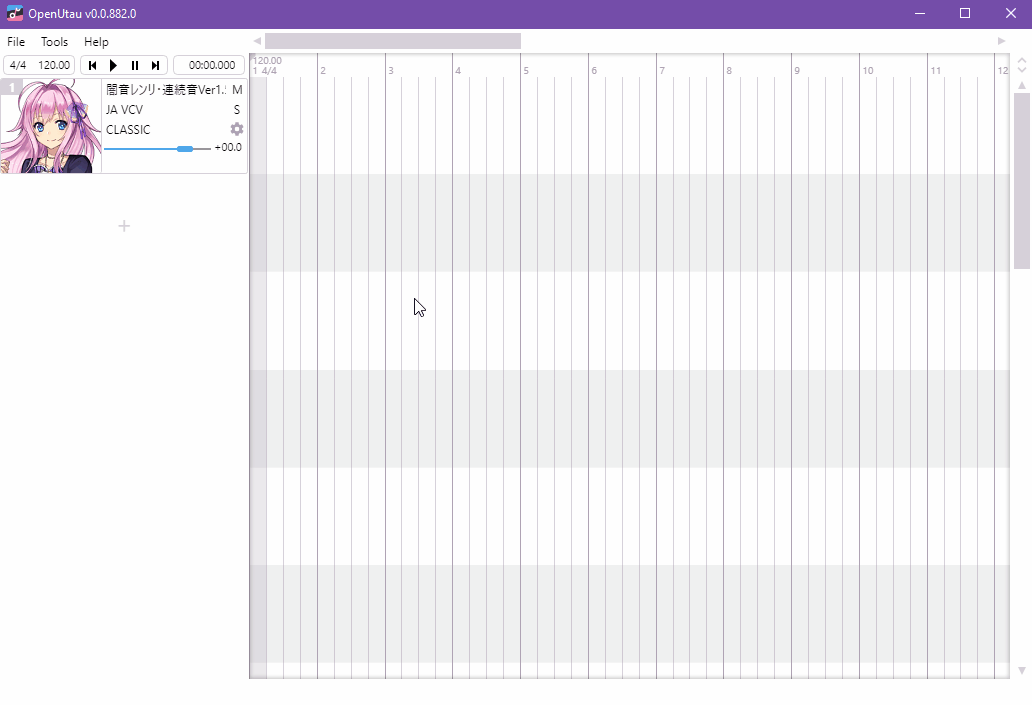Image resolution: width=1032 pixels, height=705 pixels.
Task: Click the horizontal scrollbar thumb
Action: tap(393, 41)
